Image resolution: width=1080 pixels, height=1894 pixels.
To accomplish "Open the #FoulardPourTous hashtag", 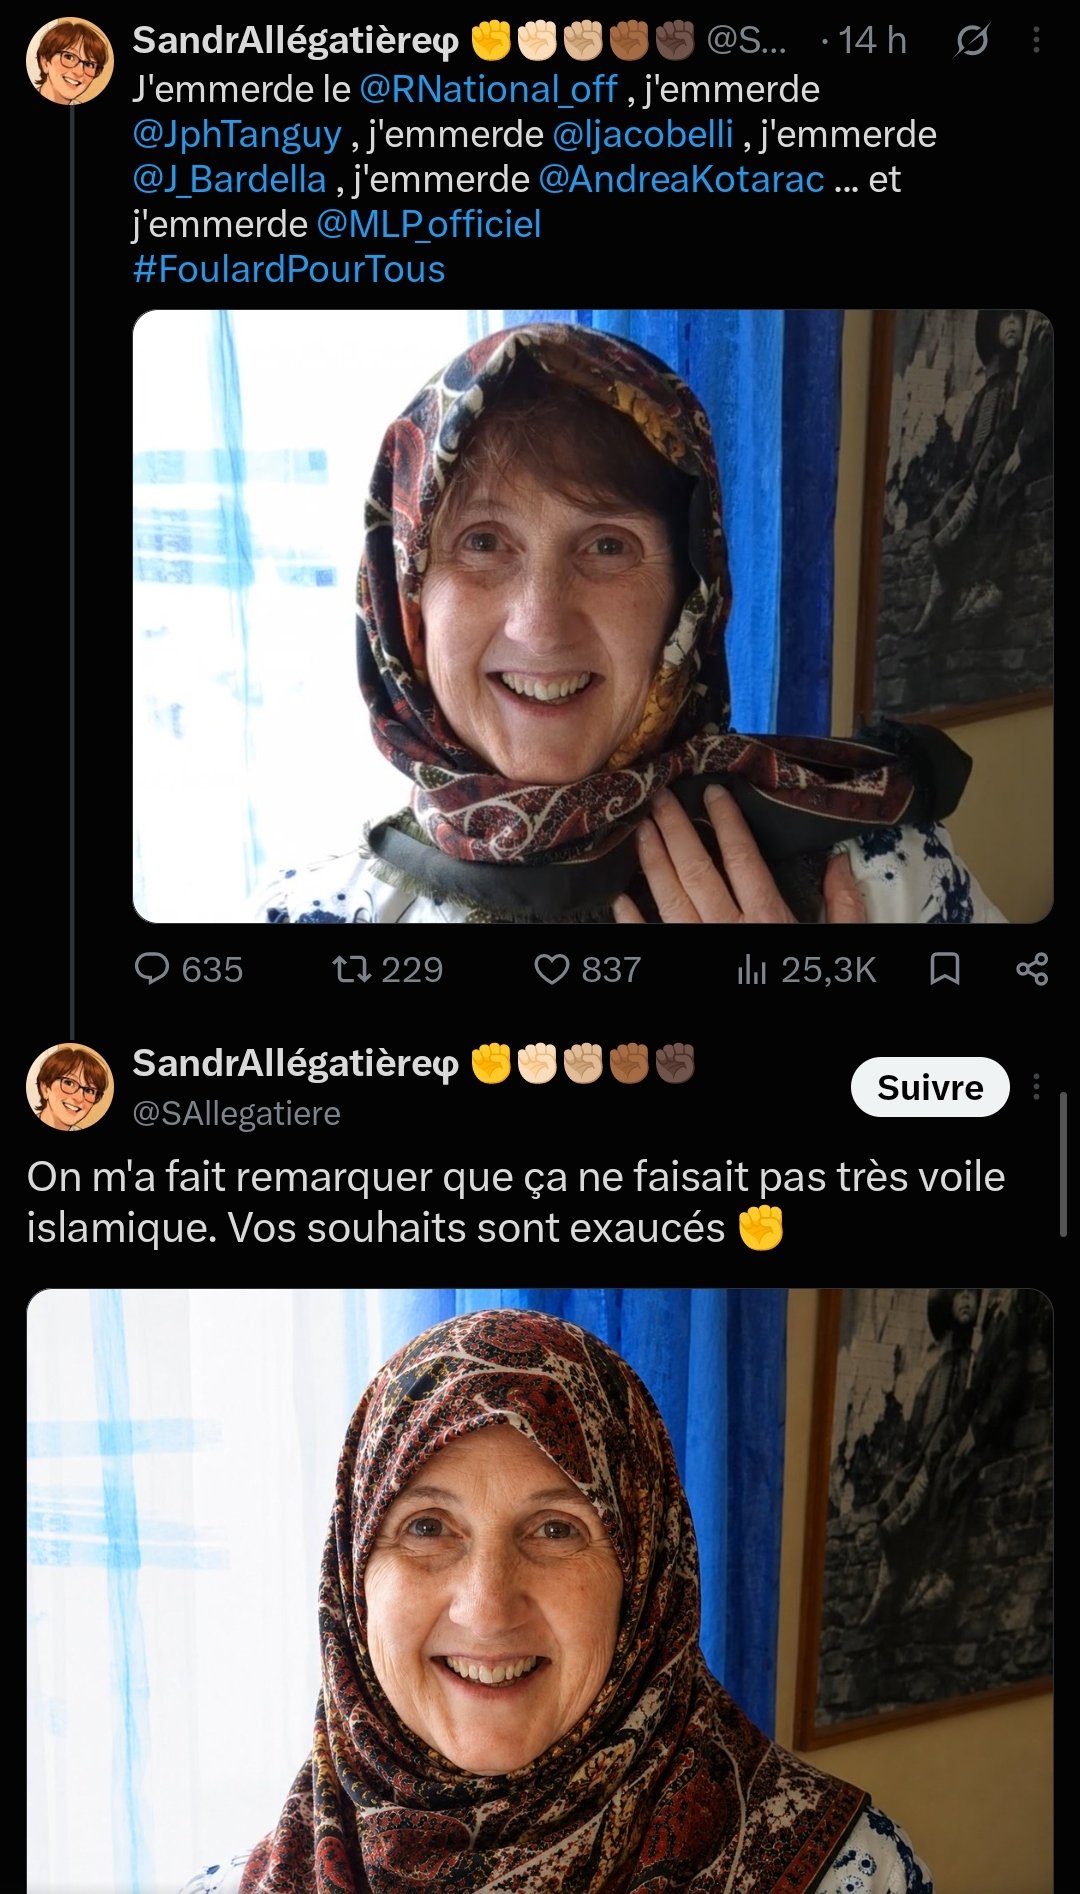I will click(289, 270).
